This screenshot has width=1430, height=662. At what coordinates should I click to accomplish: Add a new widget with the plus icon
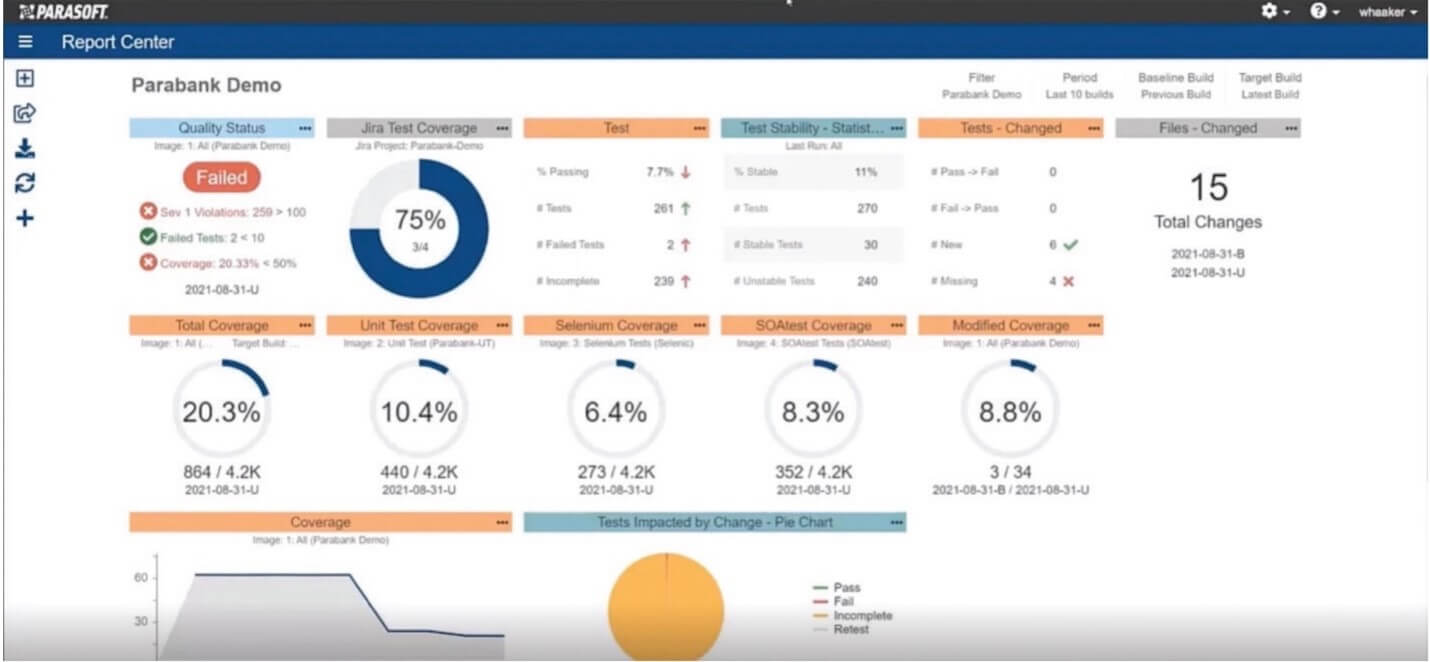(x=26, y=215)
